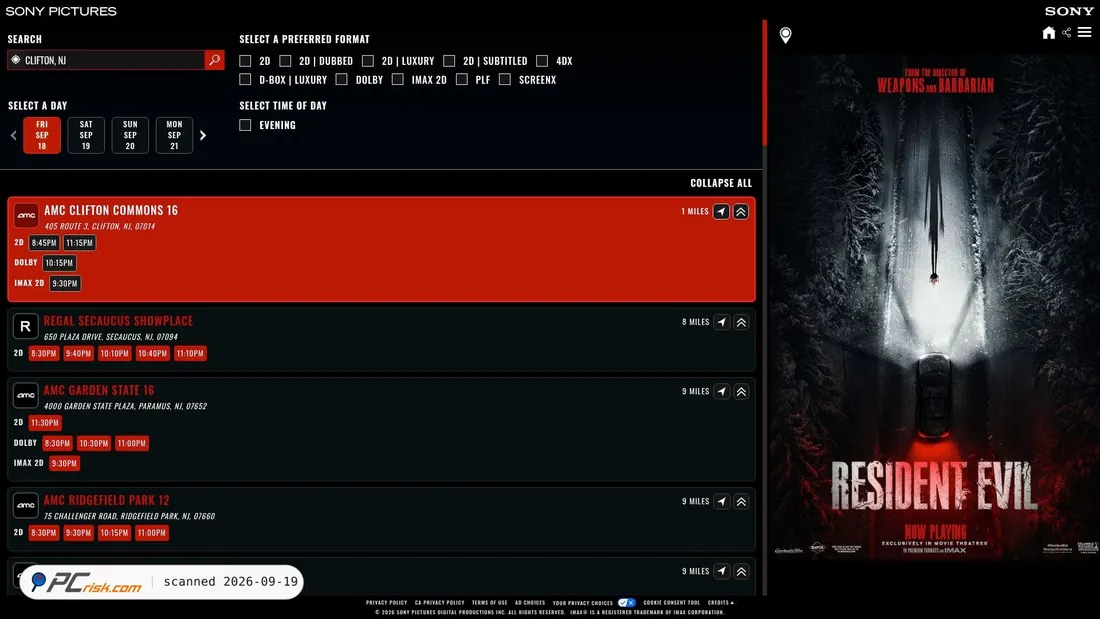The height and width of the screenshot is (619, 1100).
Task: Show next days with right arrow
Action: pos(203,135)
